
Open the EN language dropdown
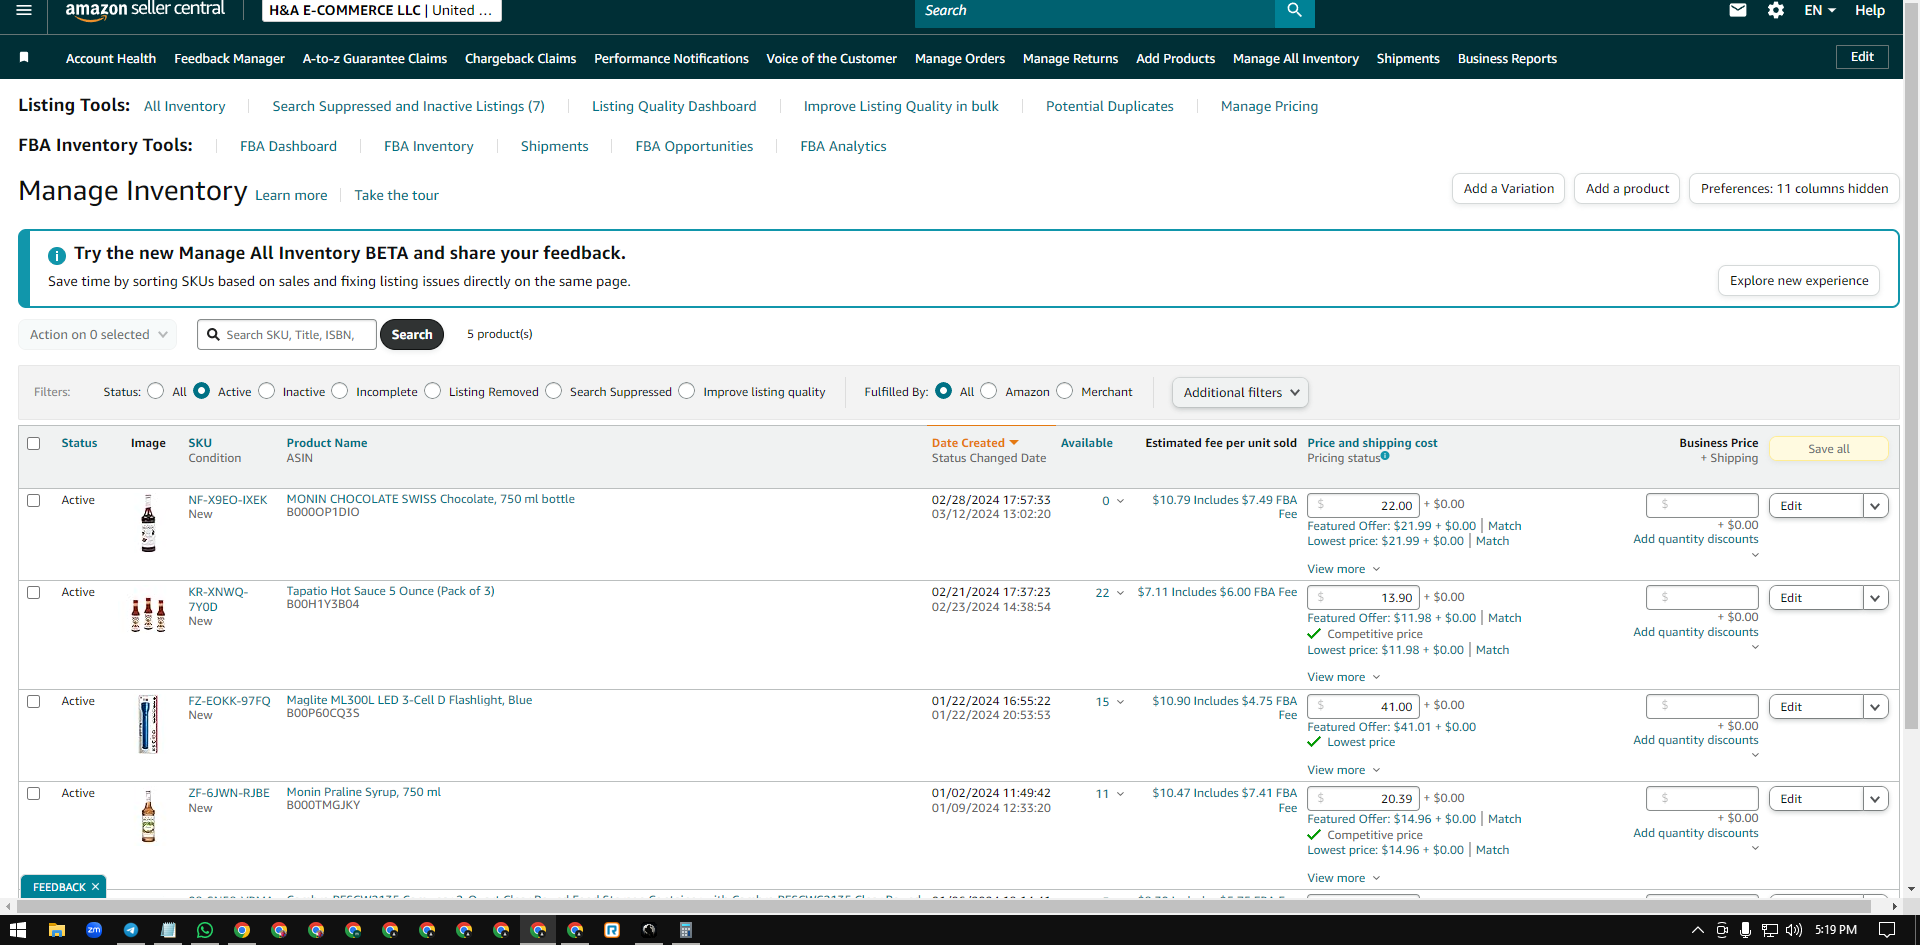[1820, 10]
